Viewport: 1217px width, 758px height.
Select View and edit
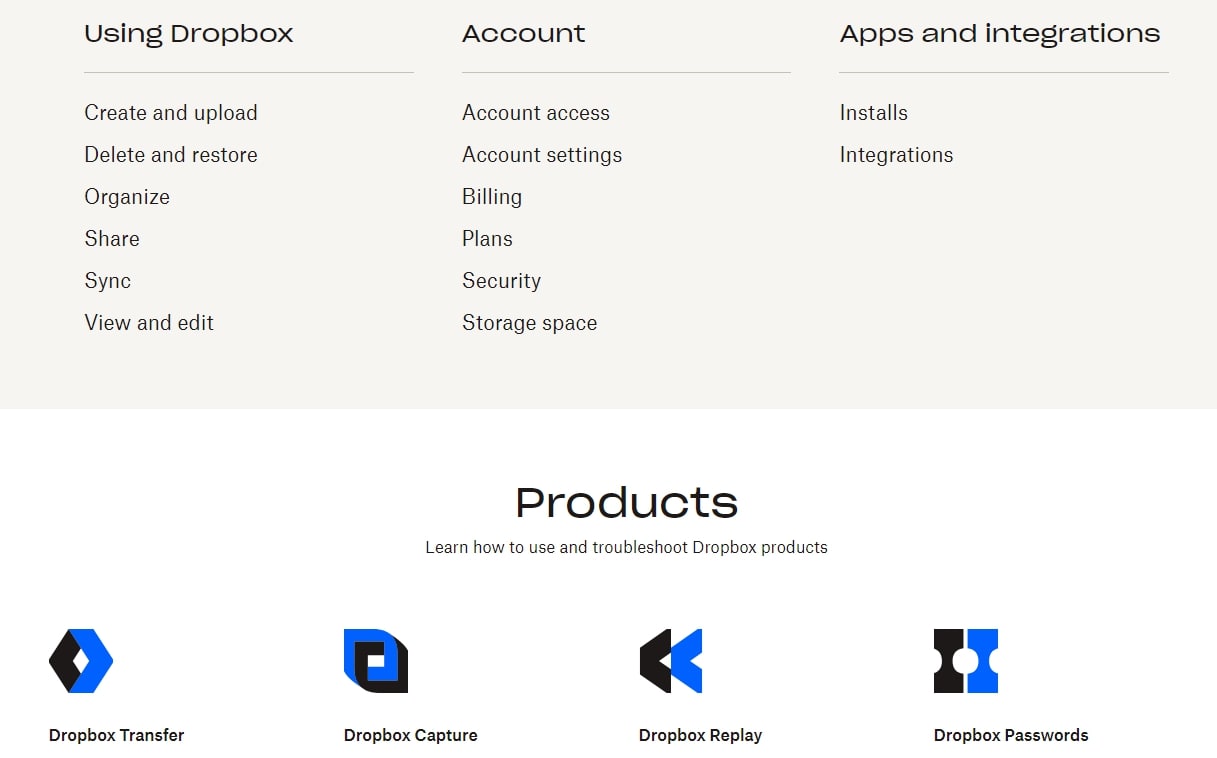click(x=149, y=323)
